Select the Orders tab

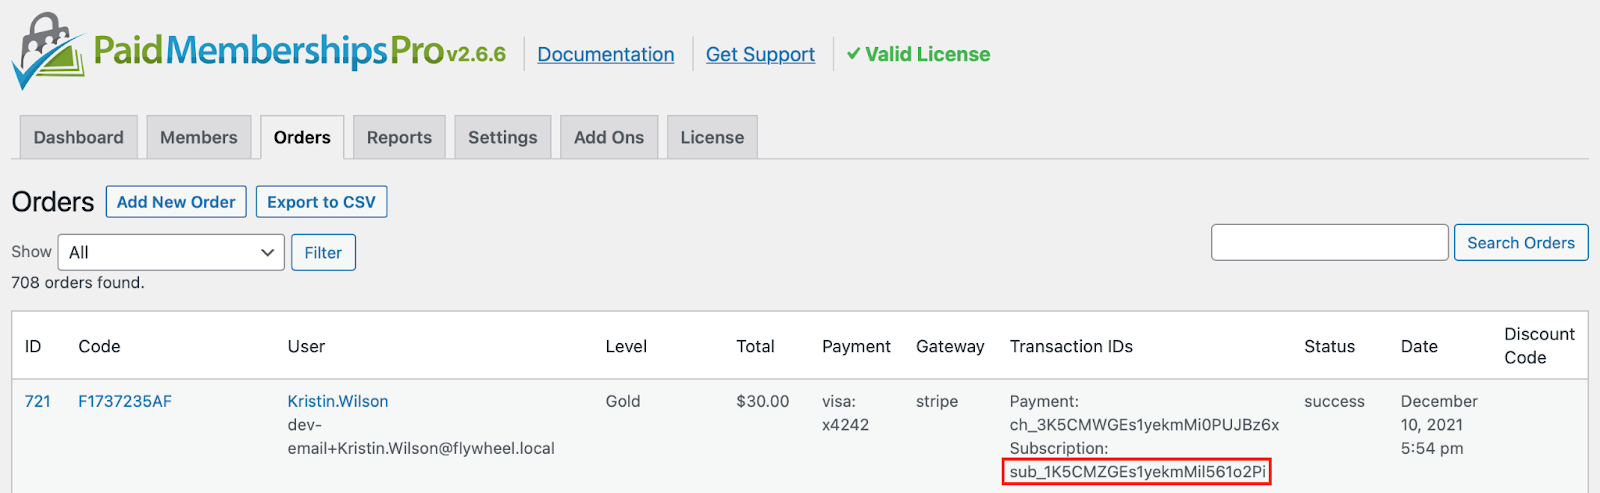[302, 137]
